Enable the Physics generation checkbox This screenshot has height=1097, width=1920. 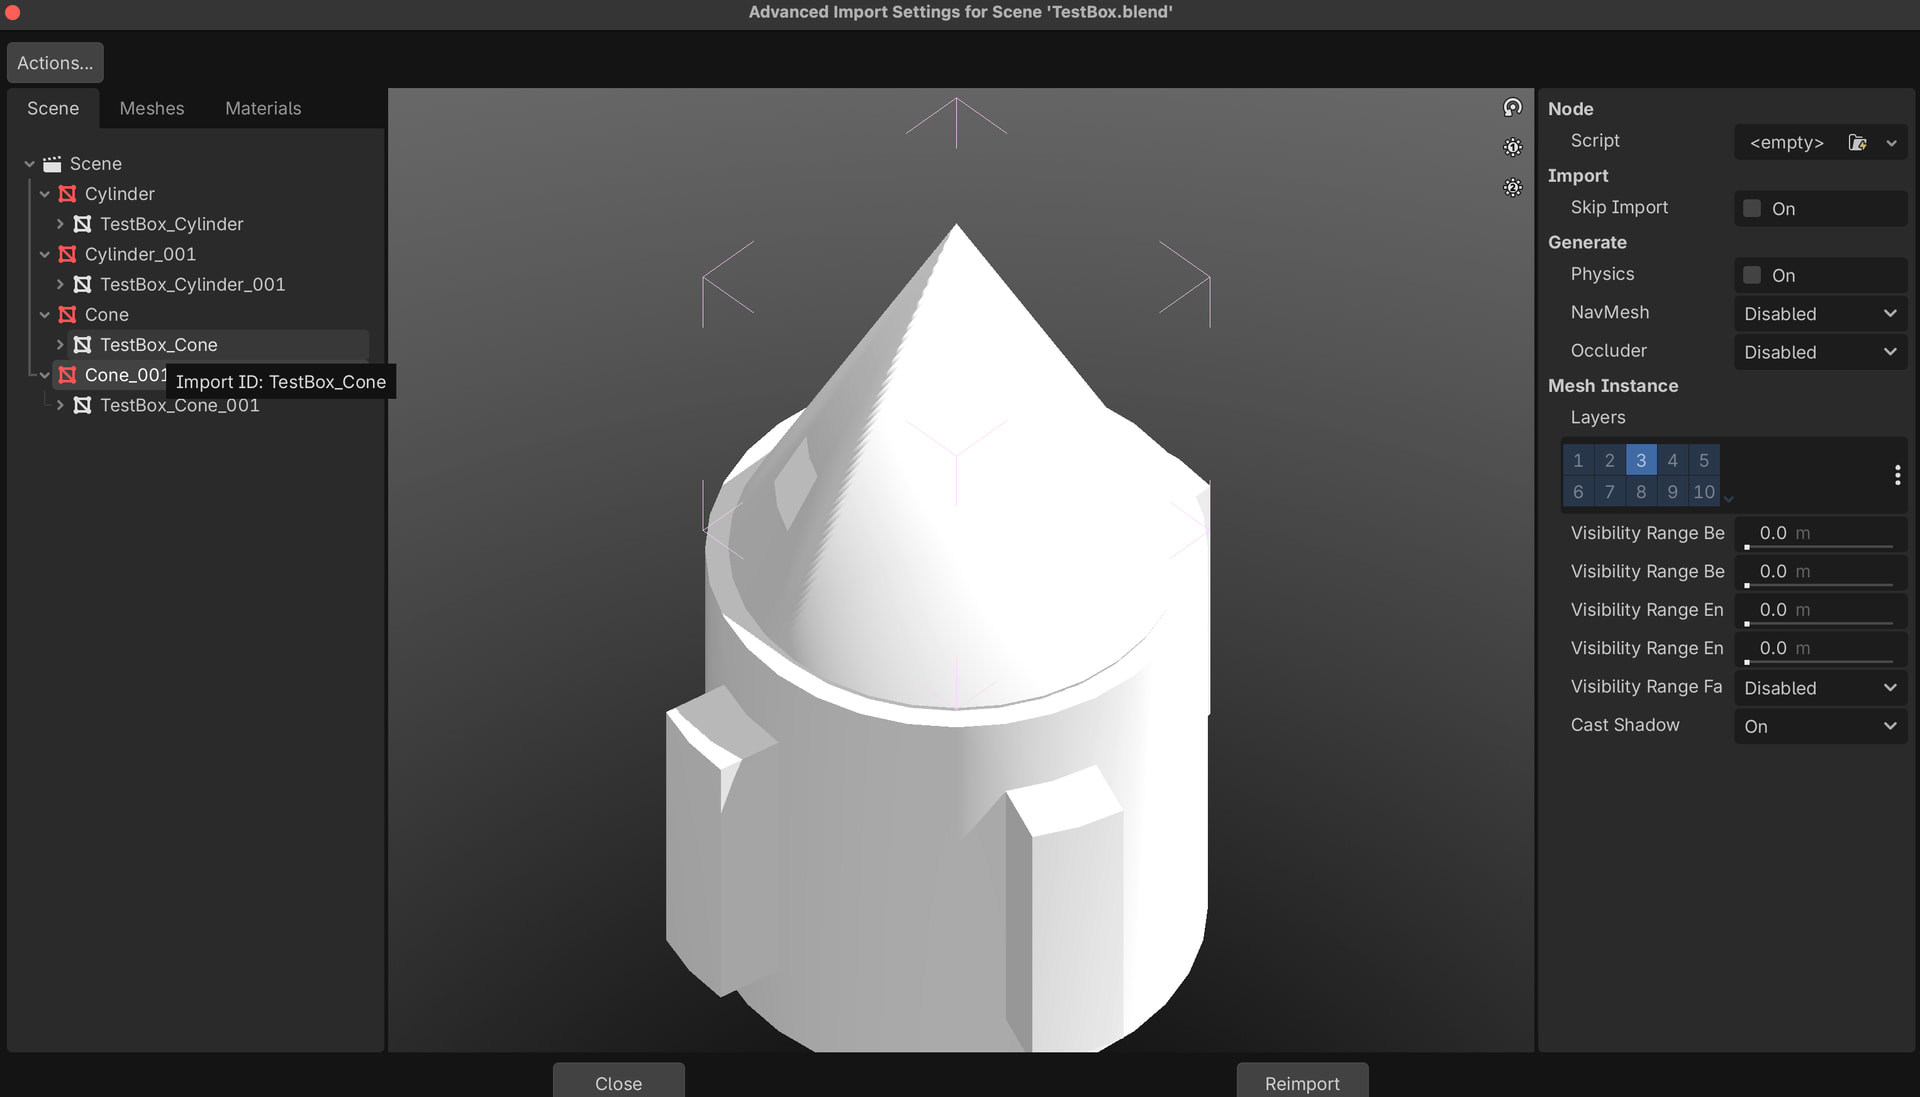(x=1752, y=275)
